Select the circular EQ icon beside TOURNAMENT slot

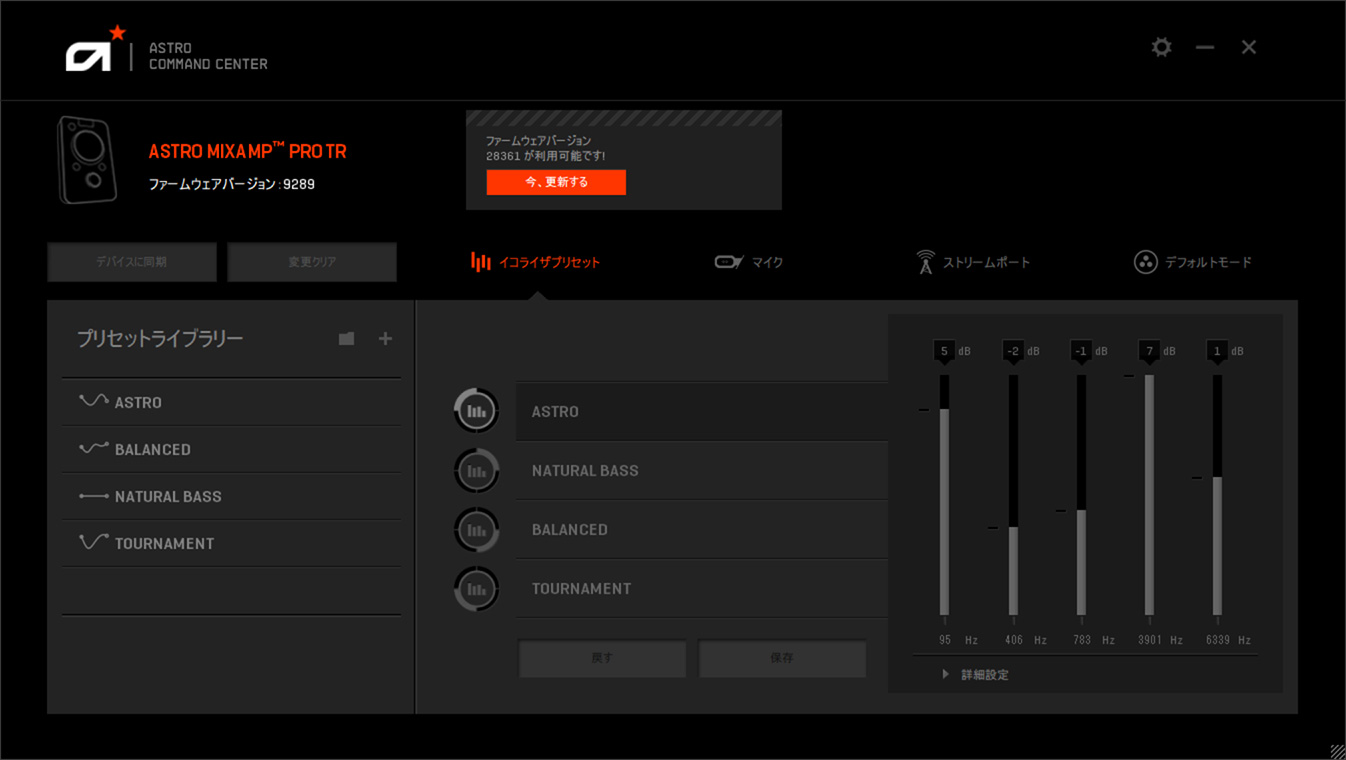pyautogui.click(x=476, y=589)
